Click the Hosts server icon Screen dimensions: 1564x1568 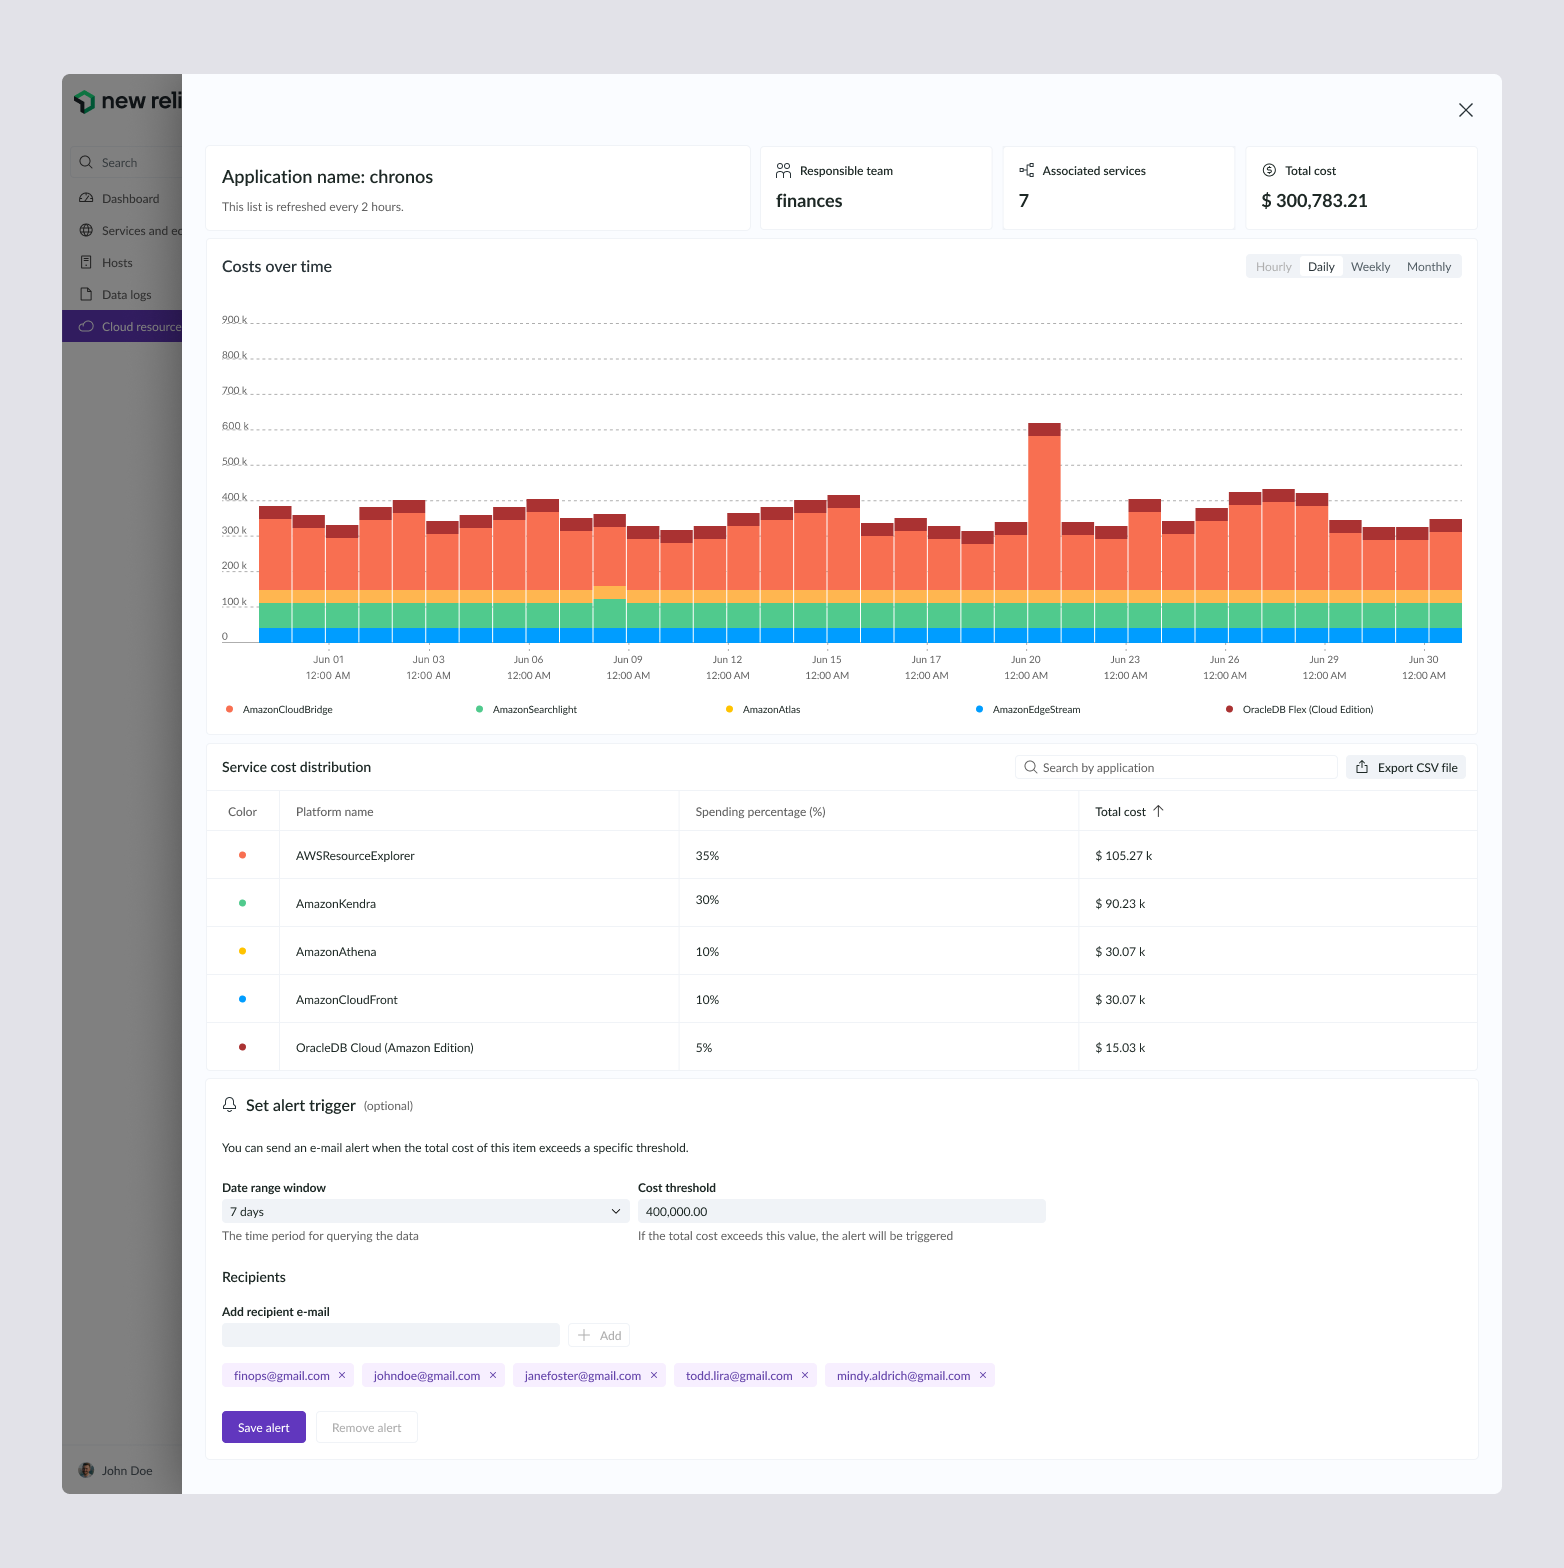[86, 262]
